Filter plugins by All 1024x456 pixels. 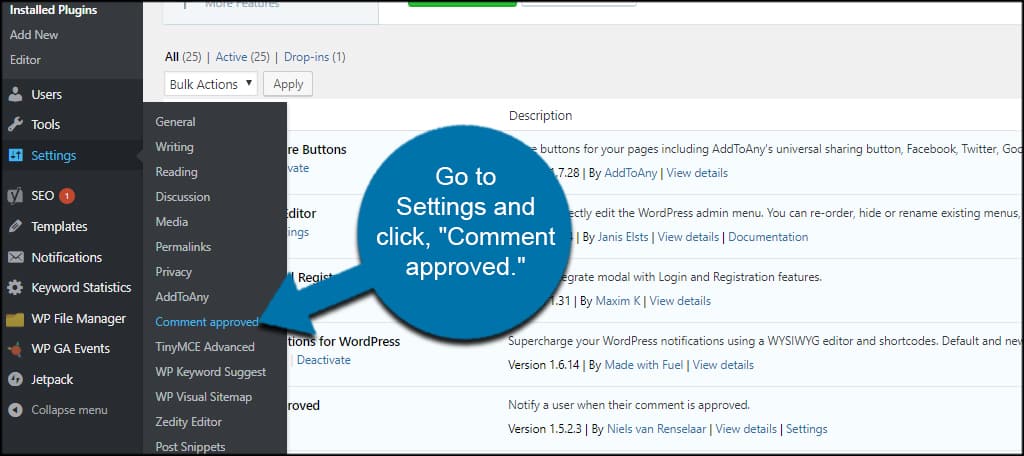pos(172,57)
